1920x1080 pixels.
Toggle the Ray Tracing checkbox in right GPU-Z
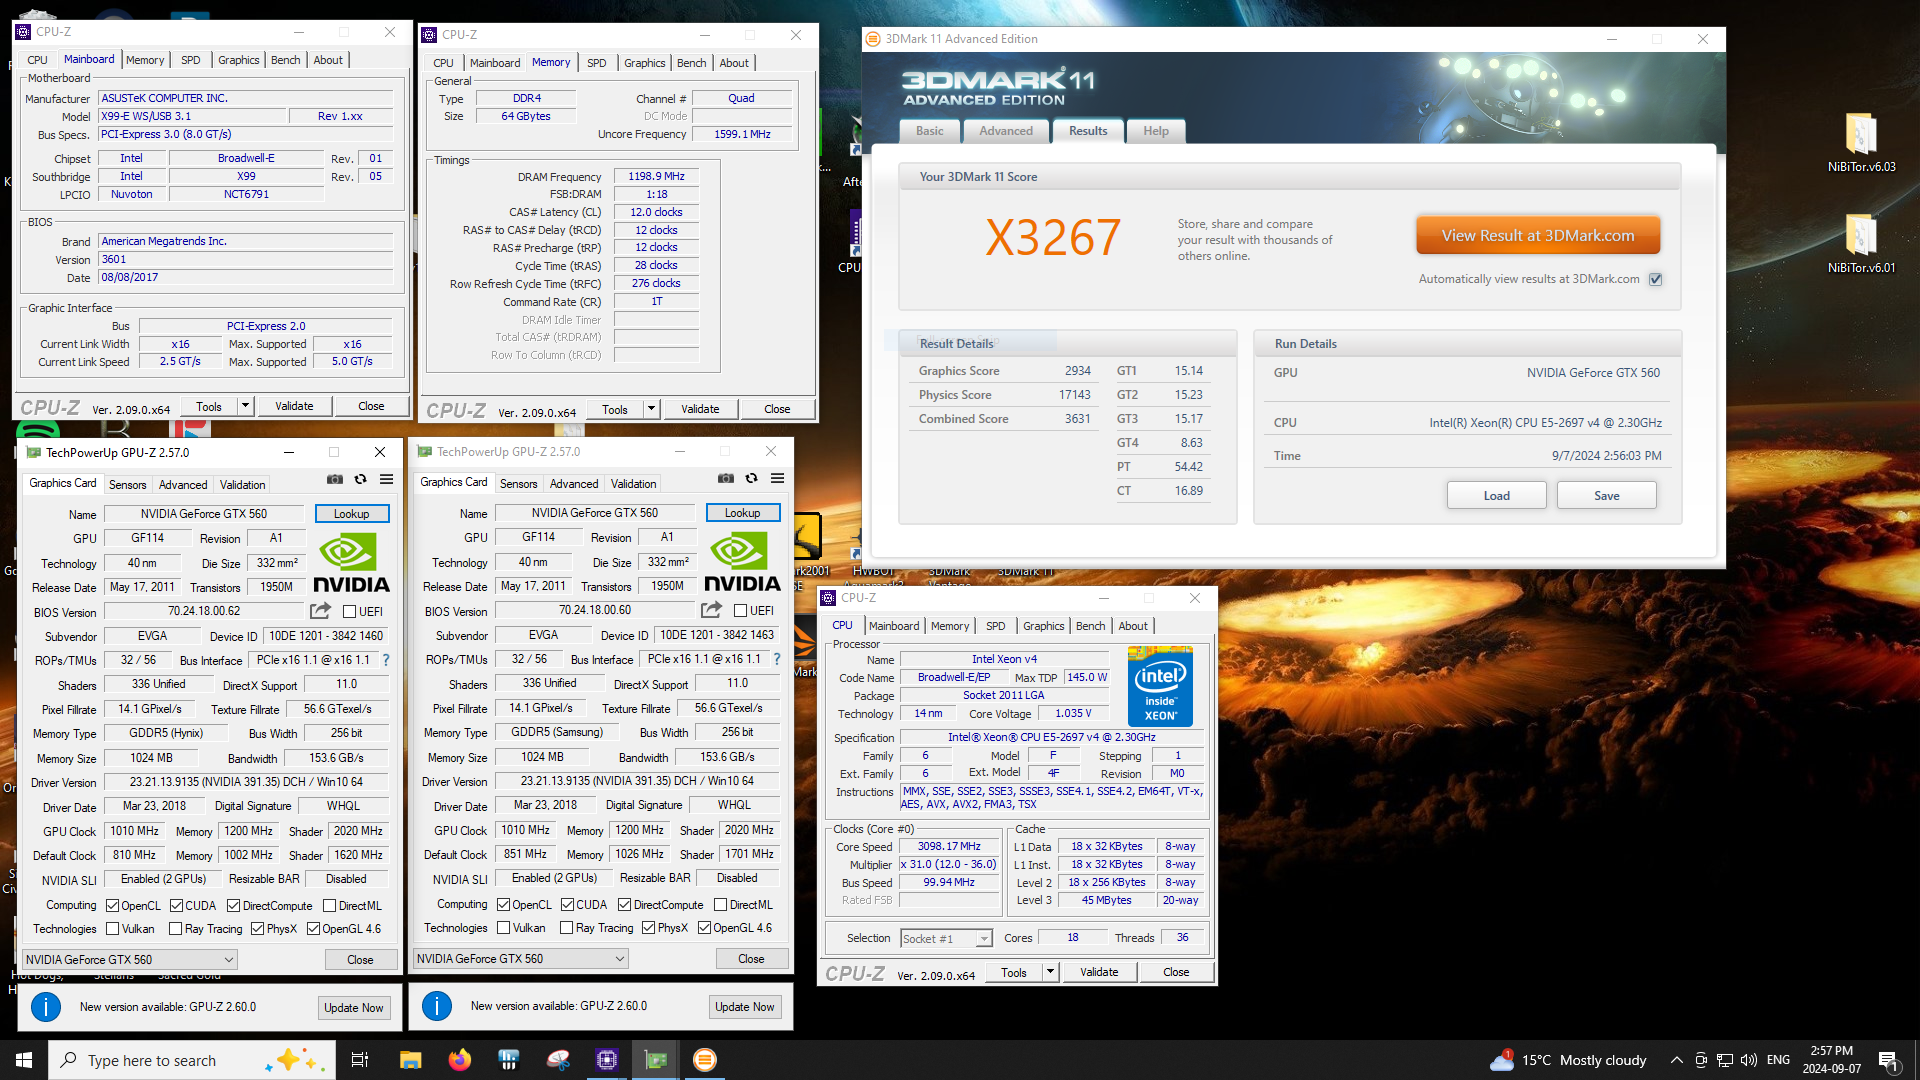coord(567,928)
